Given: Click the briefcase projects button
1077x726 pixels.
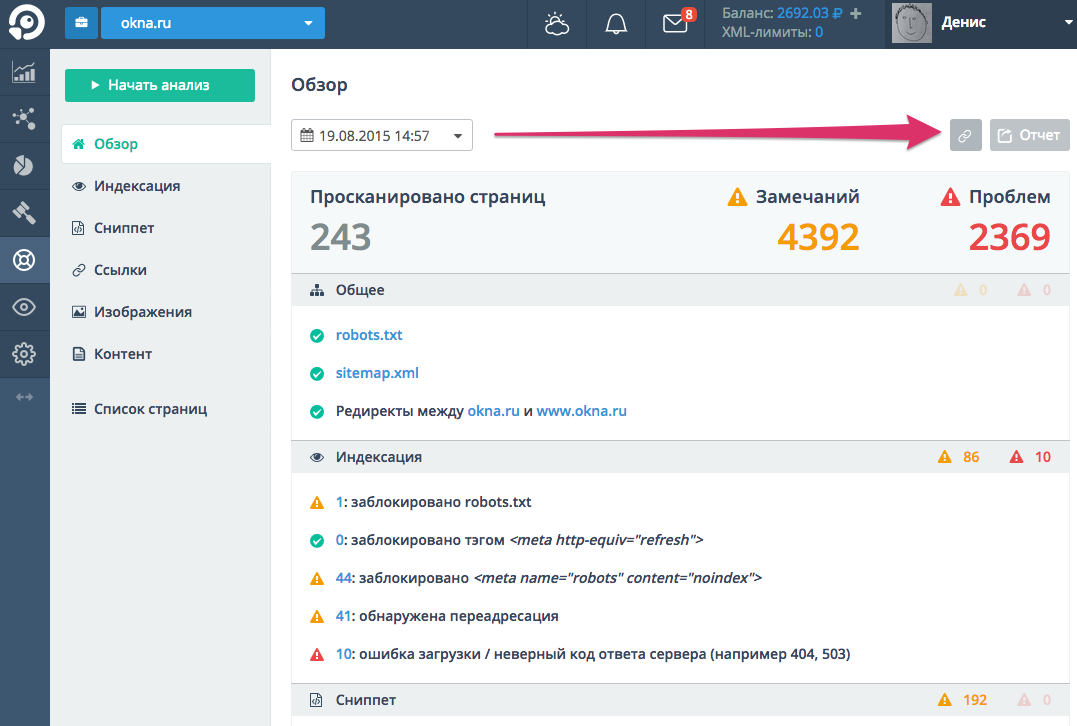Looking at the screenshot, I should 80,23.
